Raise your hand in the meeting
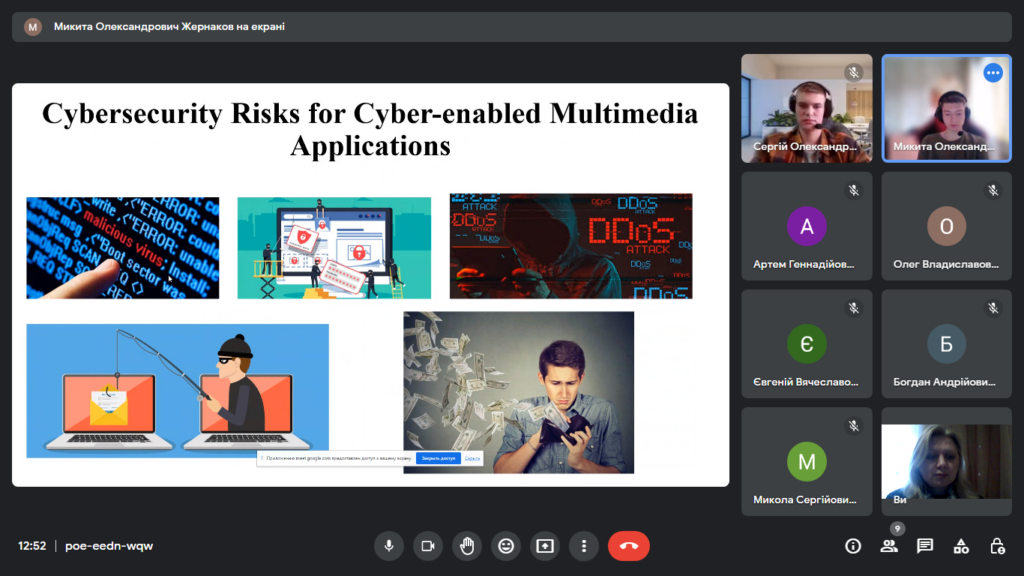Screen dimensions: 1024x576 pyautogui.click(x=467, y=546)
